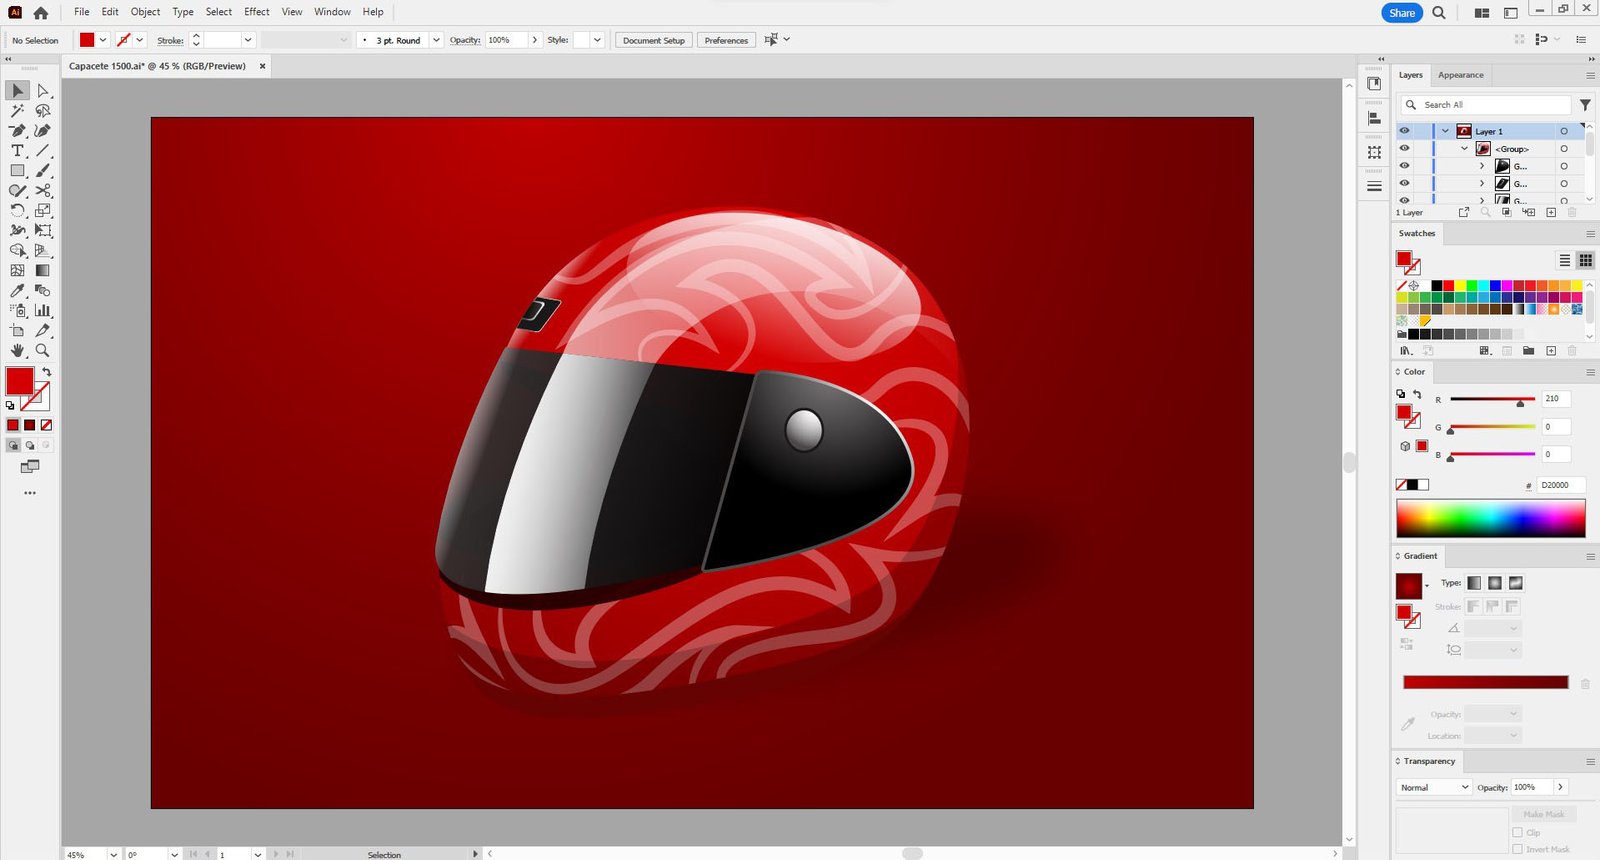
Task: Switch Swatches panel to thumbnail view
Action: pyautogui.click(x=1585, y=260)
